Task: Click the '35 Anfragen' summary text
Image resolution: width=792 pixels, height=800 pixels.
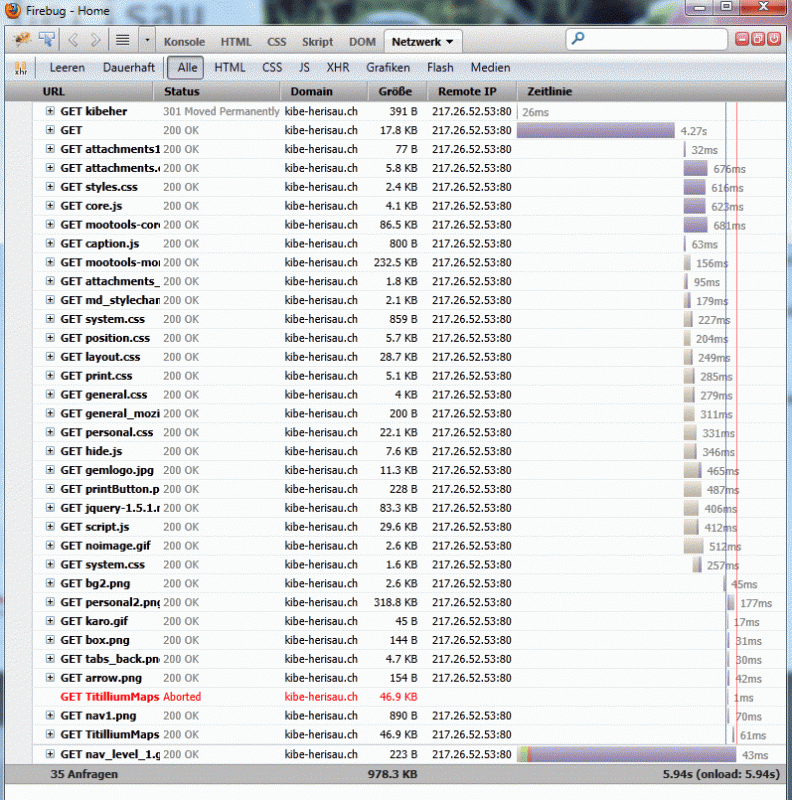Action: tap(84, 774)
